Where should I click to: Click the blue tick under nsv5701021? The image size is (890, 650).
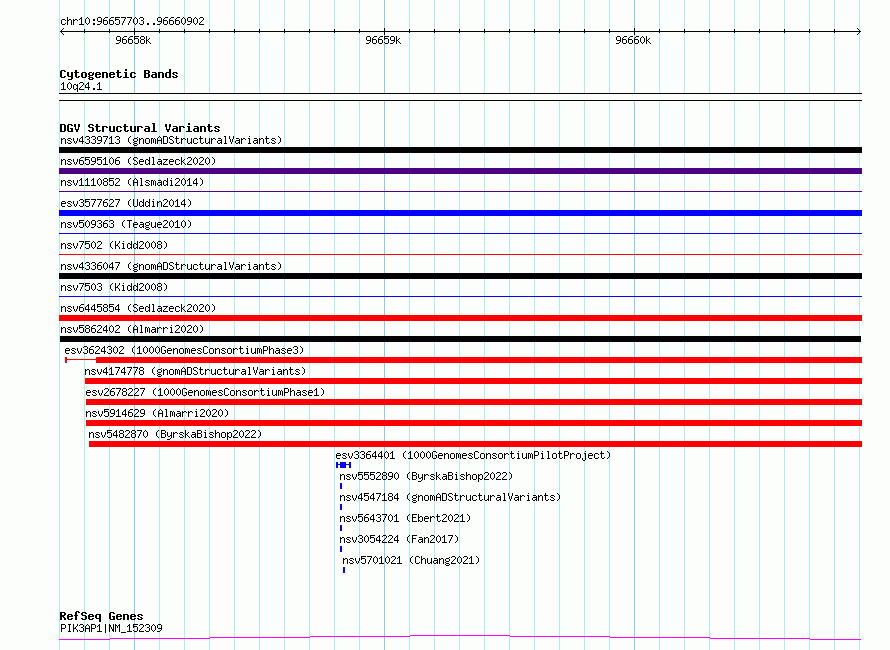[x=344, y=570]
